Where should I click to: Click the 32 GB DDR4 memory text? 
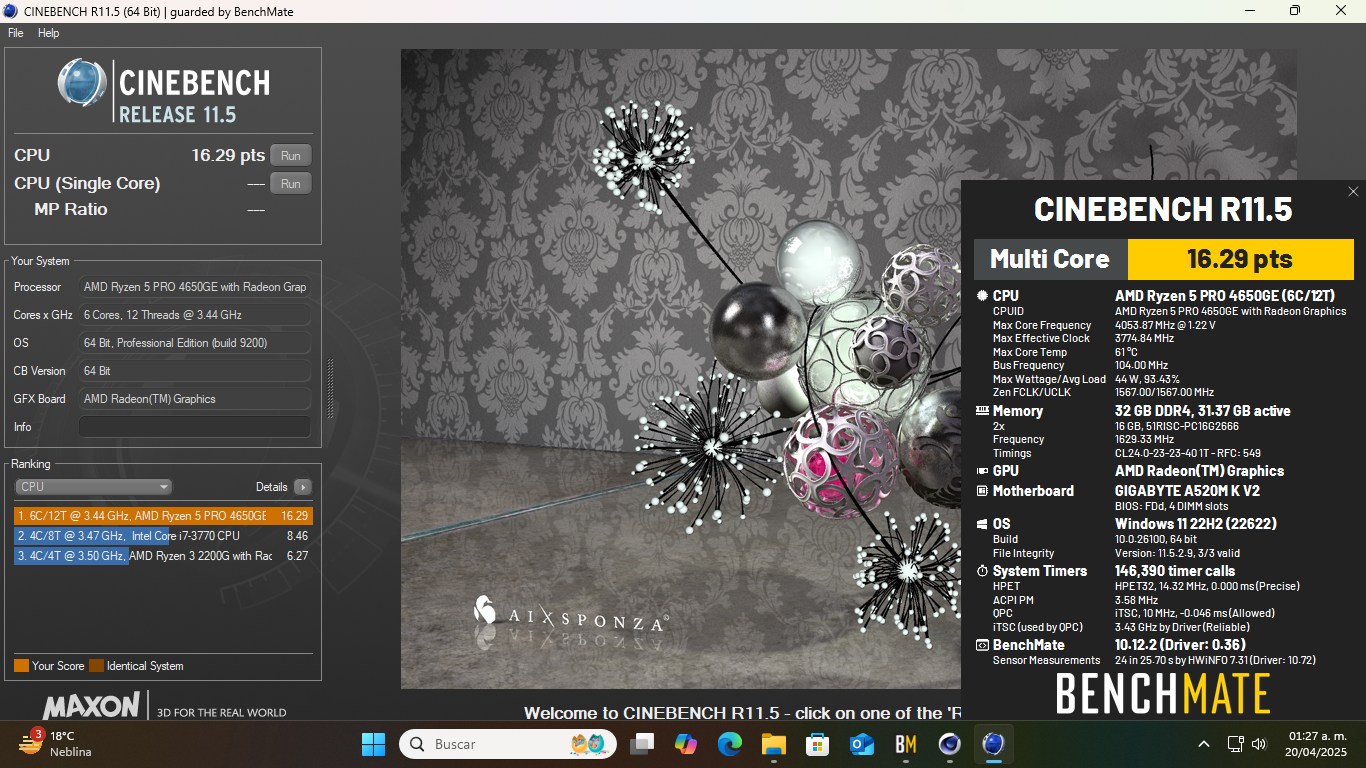tap(1203, 411)
